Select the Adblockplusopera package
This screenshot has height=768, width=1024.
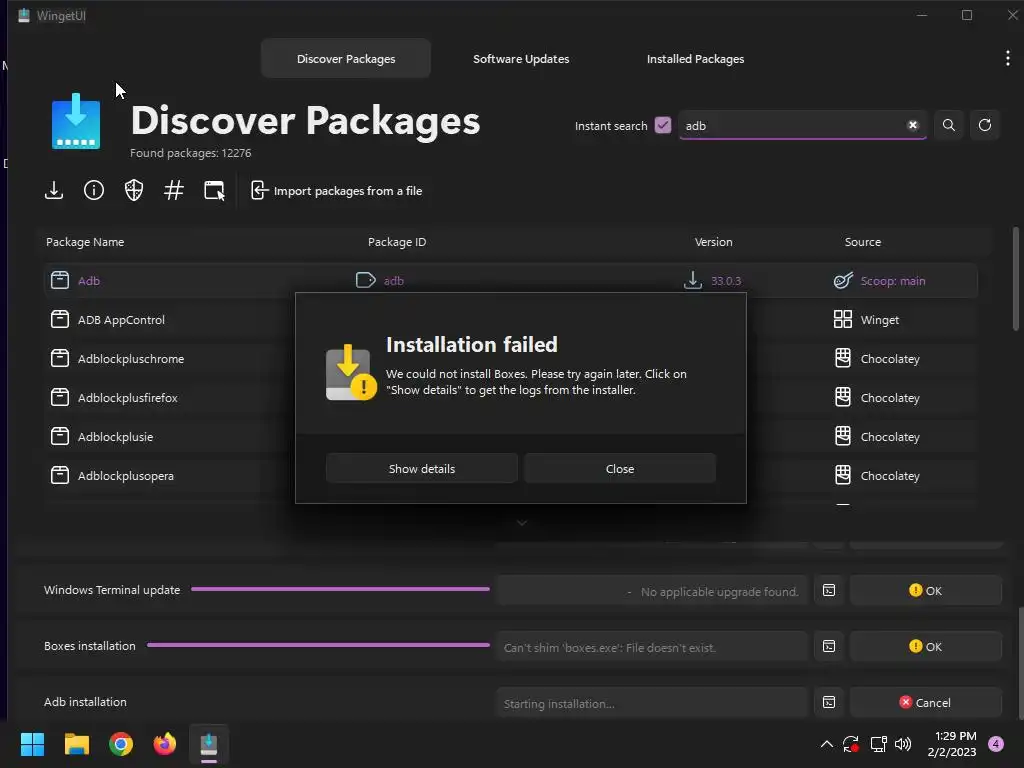point(126,476)
